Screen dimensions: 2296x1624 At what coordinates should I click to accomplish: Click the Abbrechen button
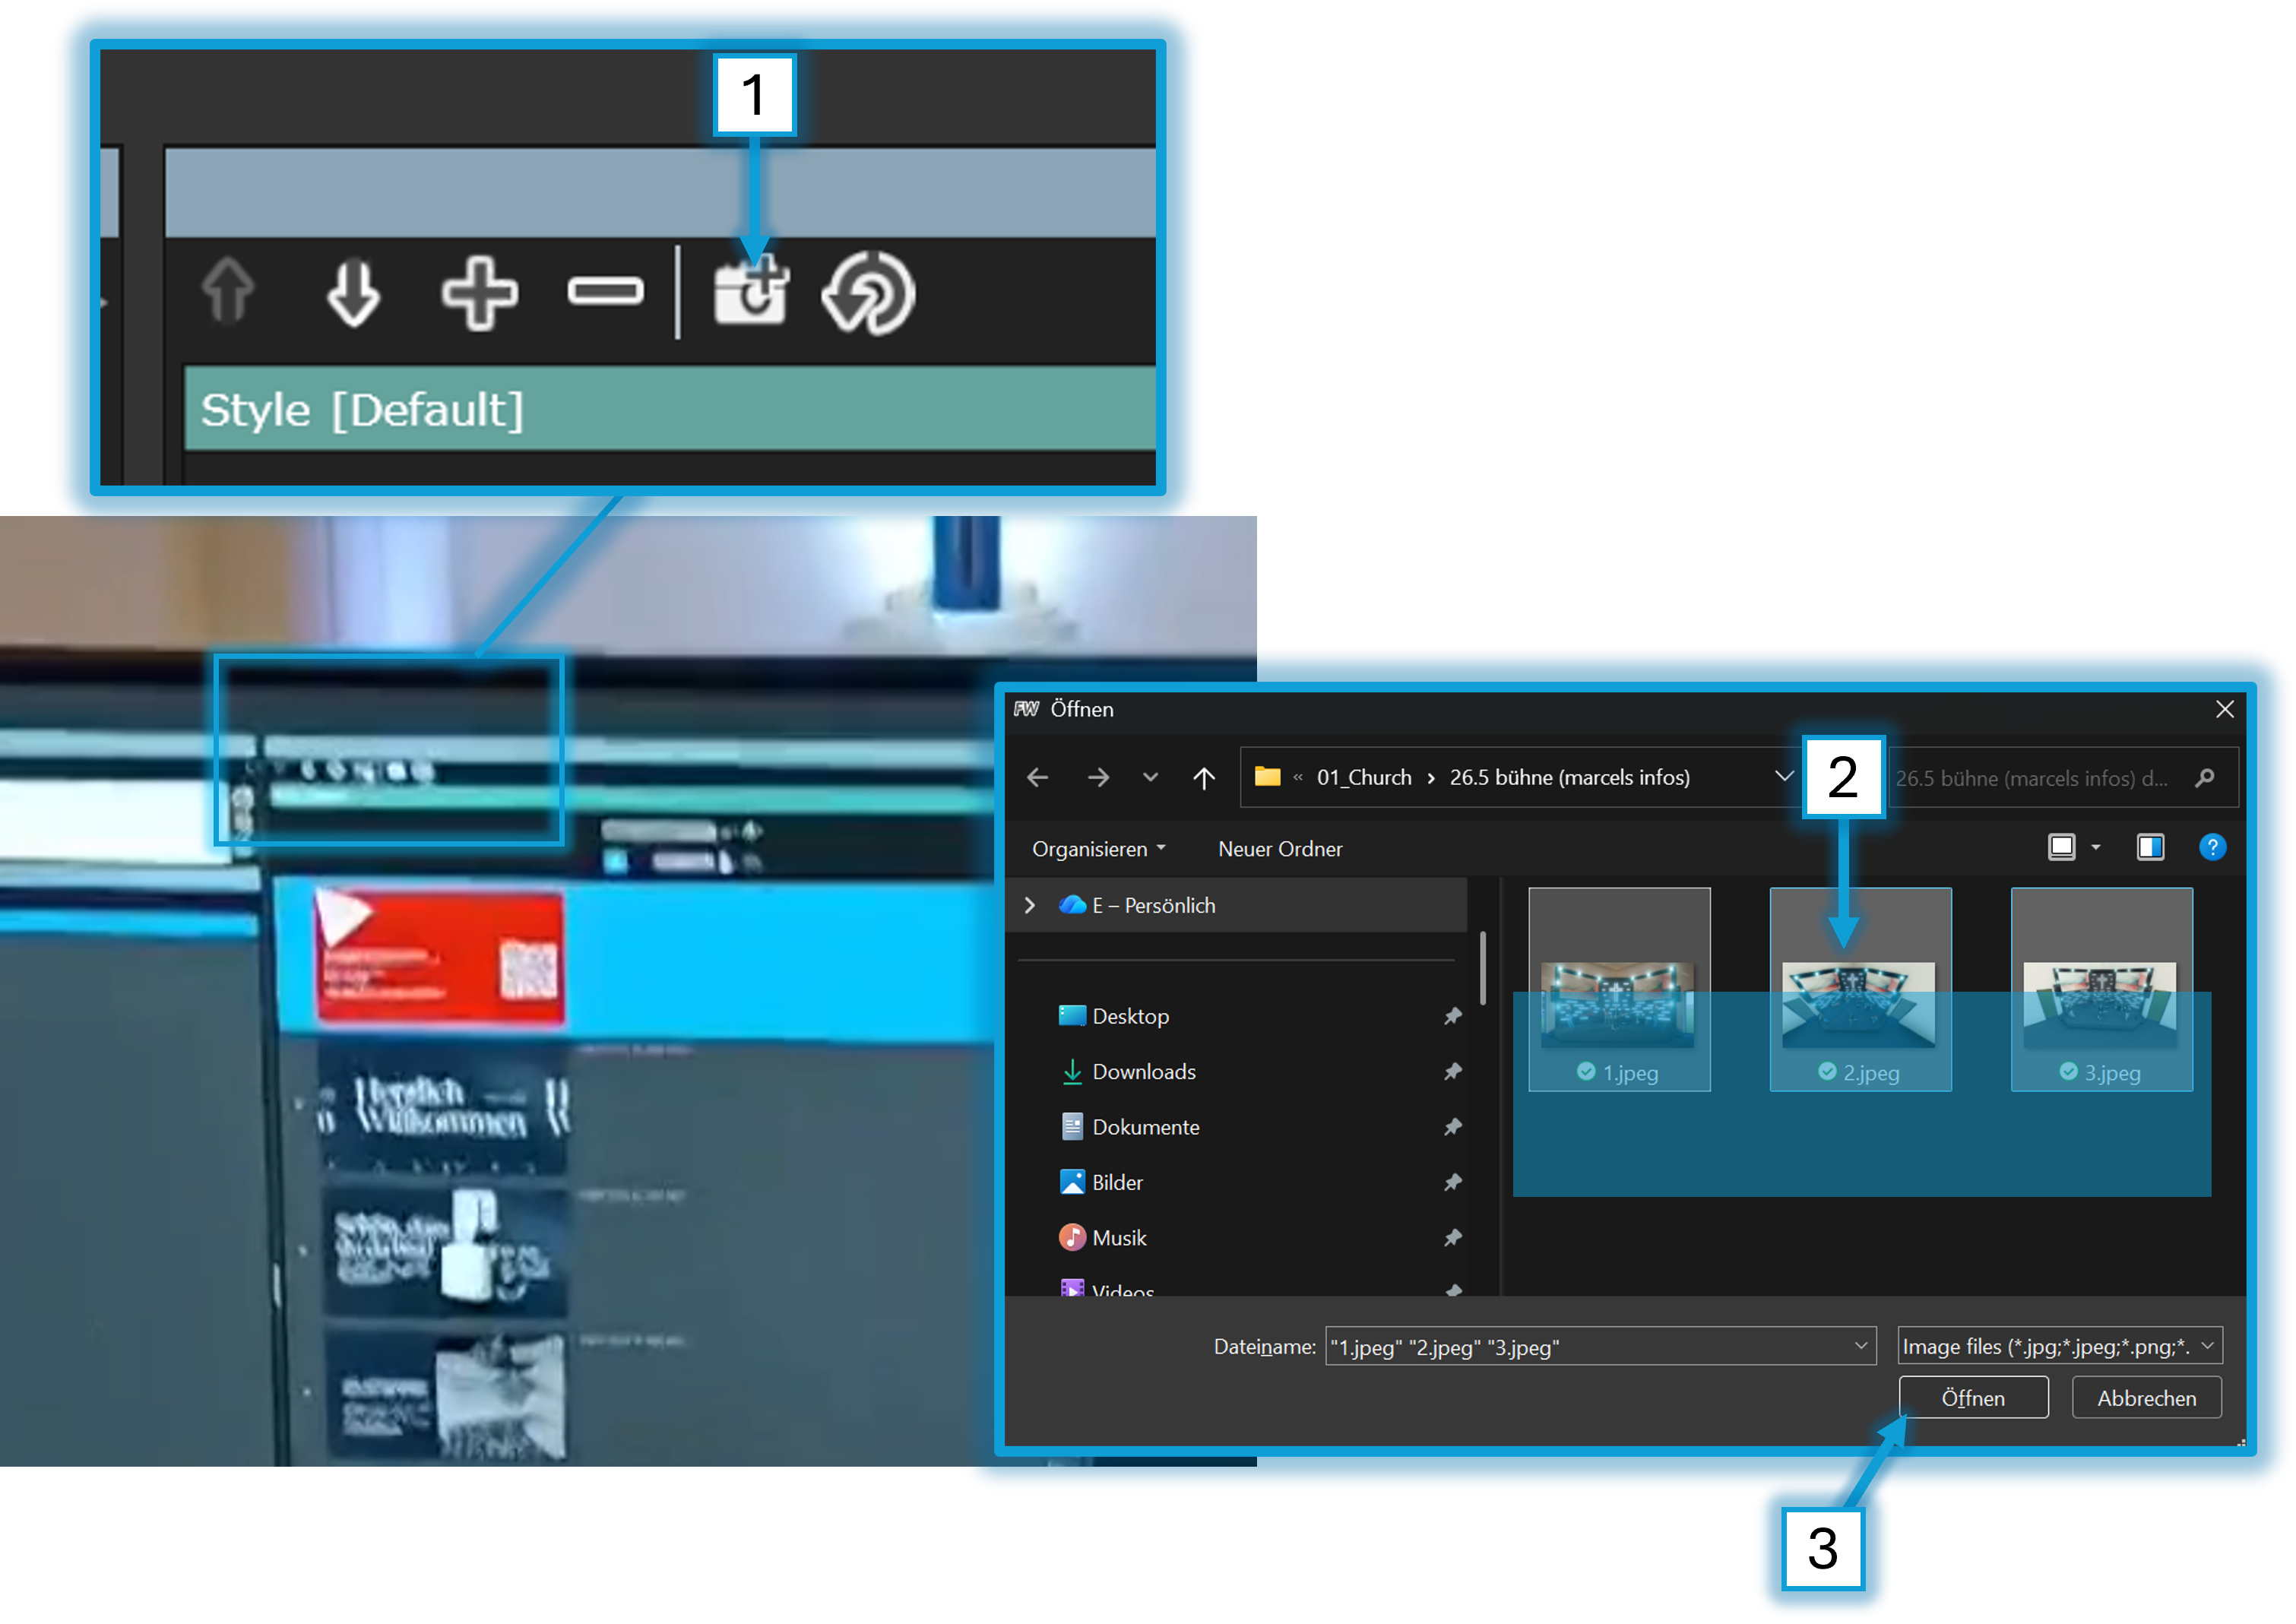click(x=2146, y=1398)
